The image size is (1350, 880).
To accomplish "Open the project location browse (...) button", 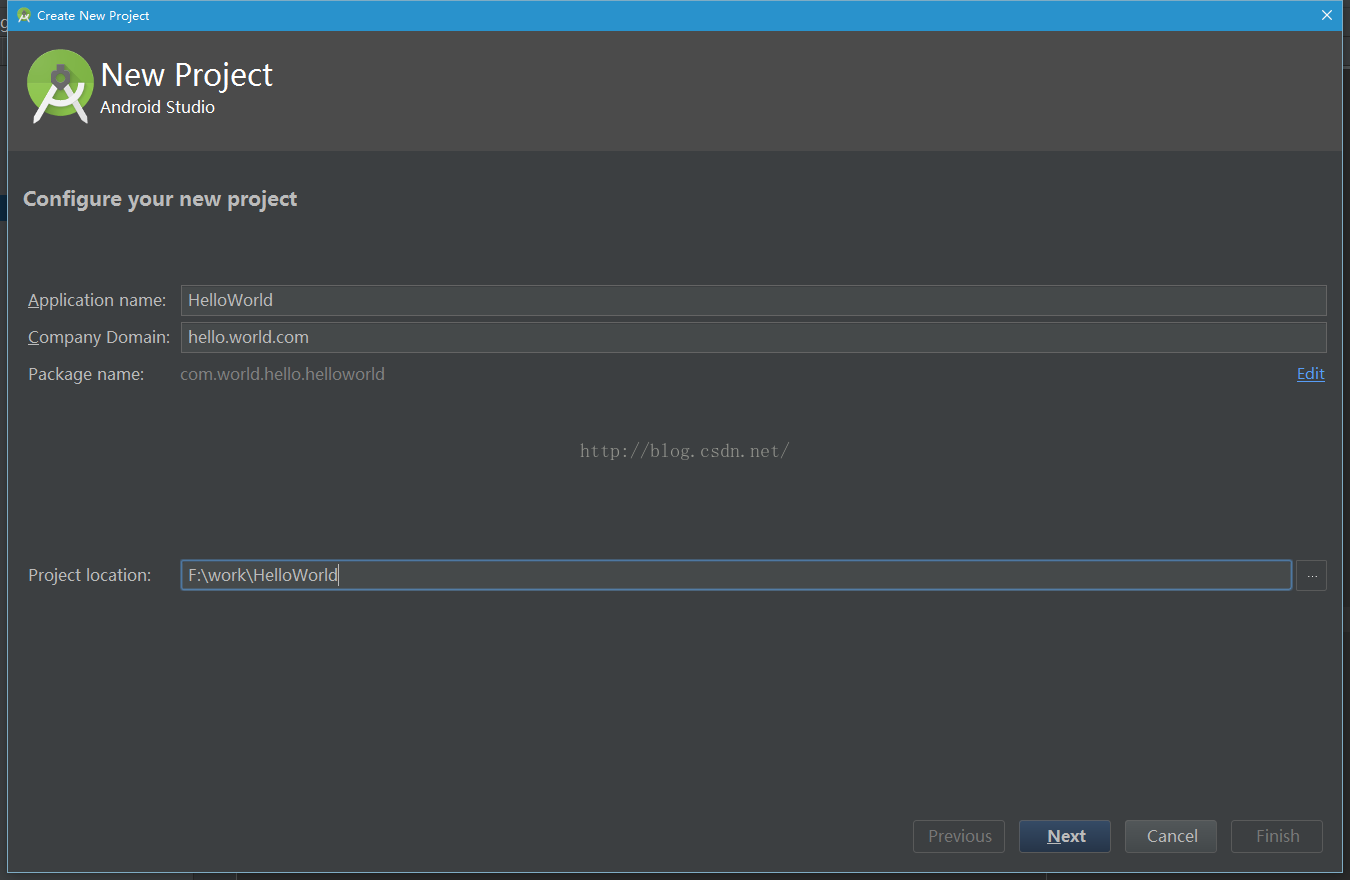I will pos(1311,575).
